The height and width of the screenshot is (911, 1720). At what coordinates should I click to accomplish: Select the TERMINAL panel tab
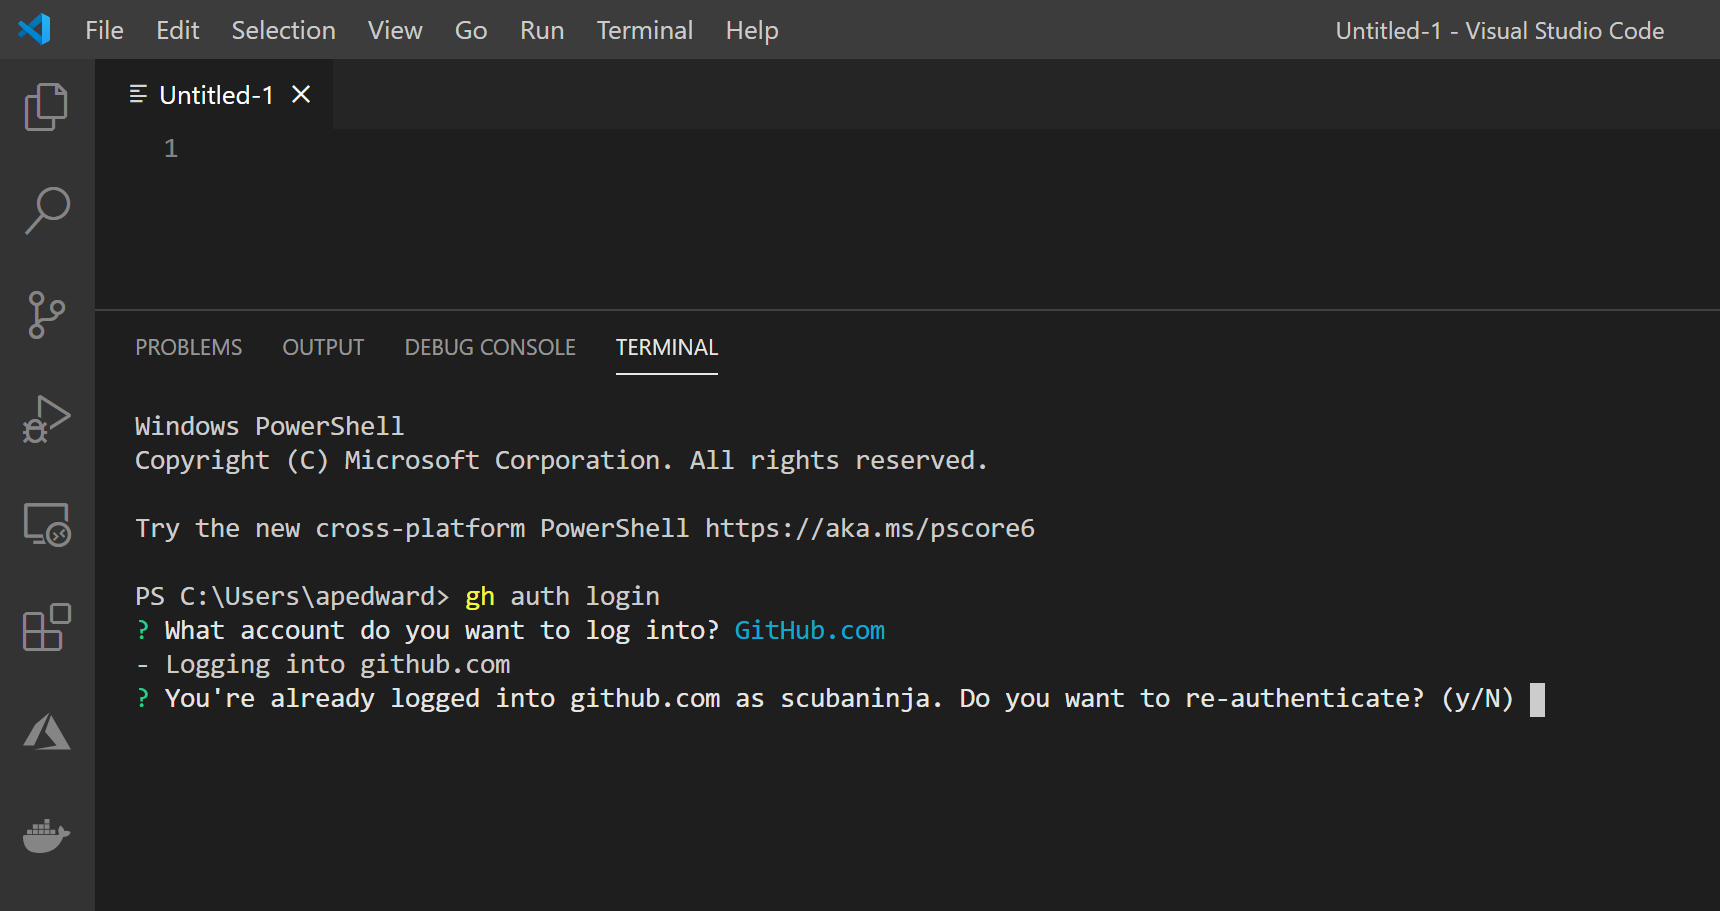[x=666, y=347]
